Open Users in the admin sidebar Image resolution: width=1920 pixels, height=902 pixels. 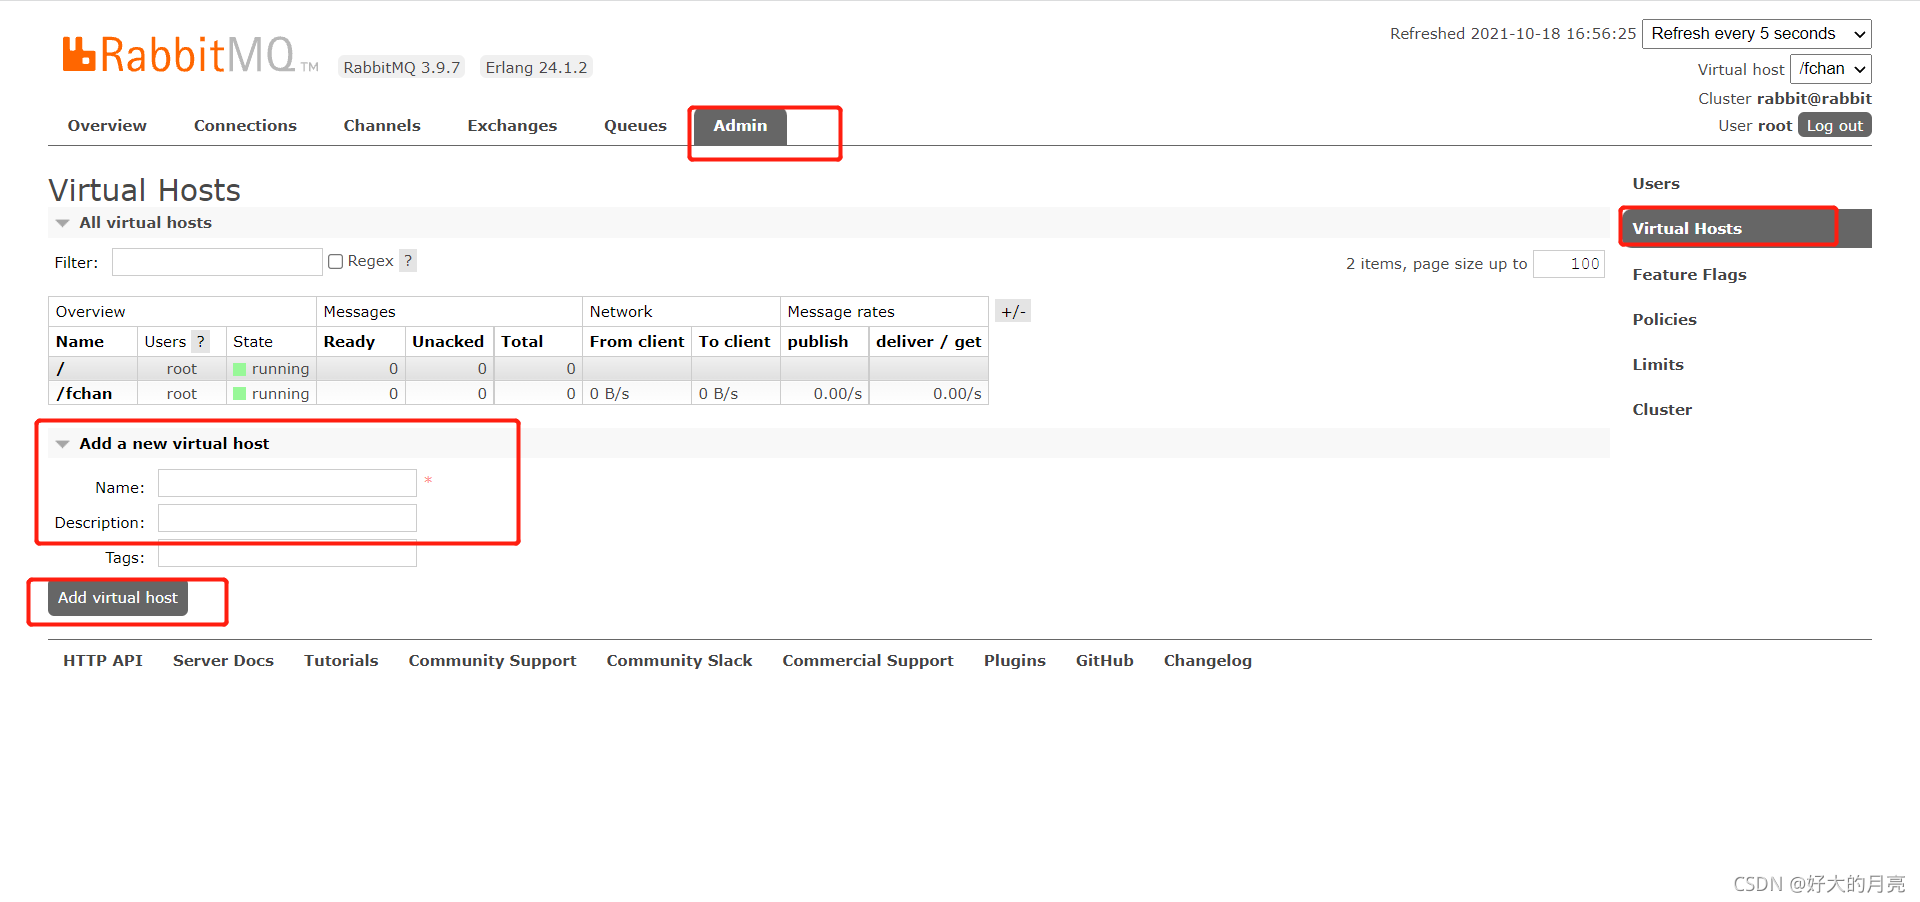(x=1656, y=184)
